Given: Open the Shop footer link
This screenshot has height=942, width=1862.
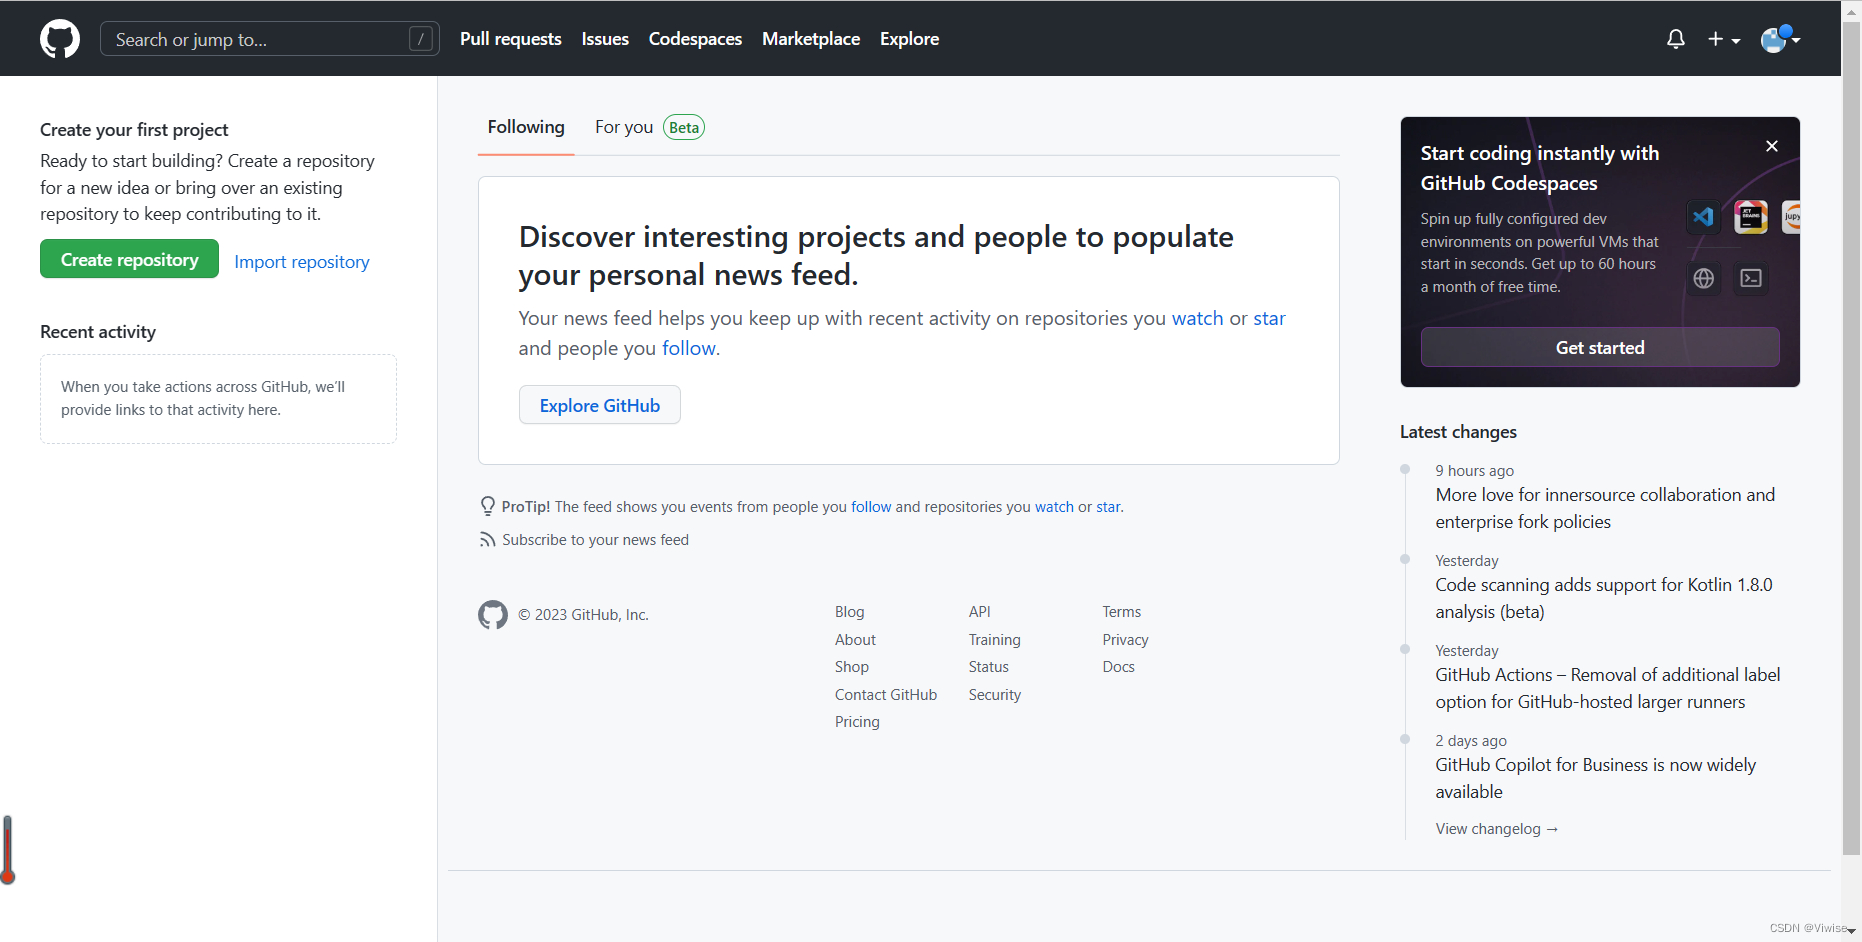Looking at the screenshot, I should (852, 667).
